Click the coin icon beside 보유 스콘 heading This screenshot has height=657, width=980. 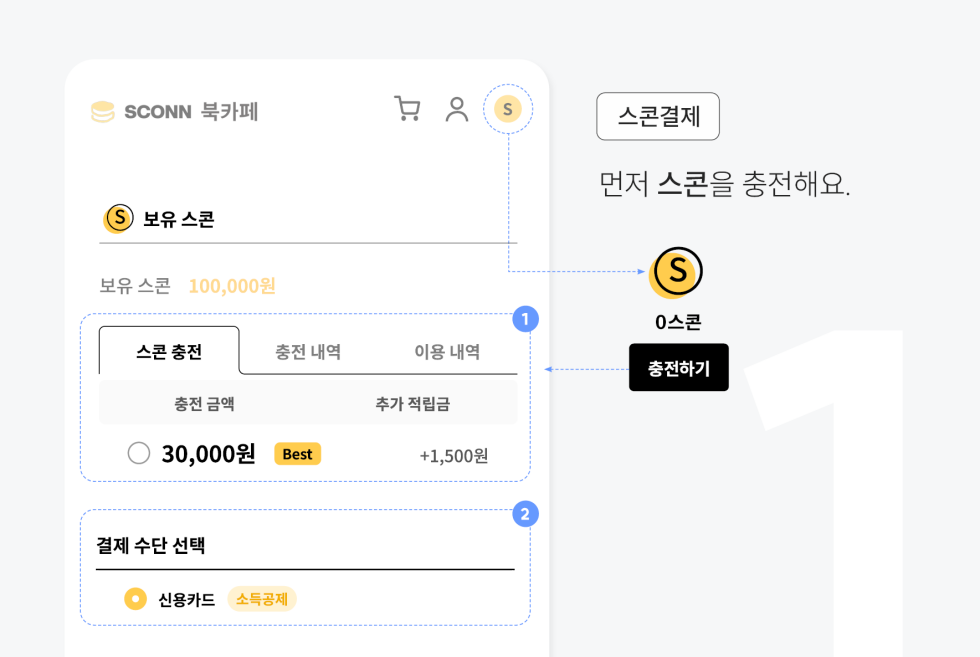click(118, 219)
